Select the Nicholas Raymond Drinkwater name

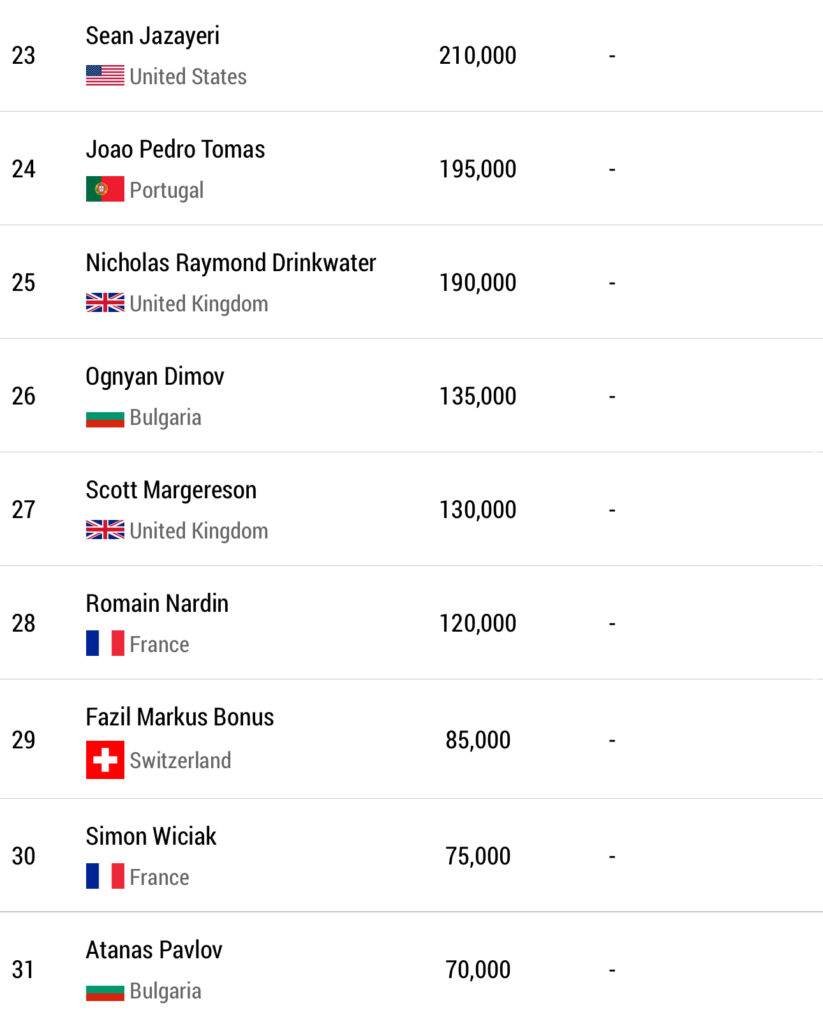[x=231, y=263]
